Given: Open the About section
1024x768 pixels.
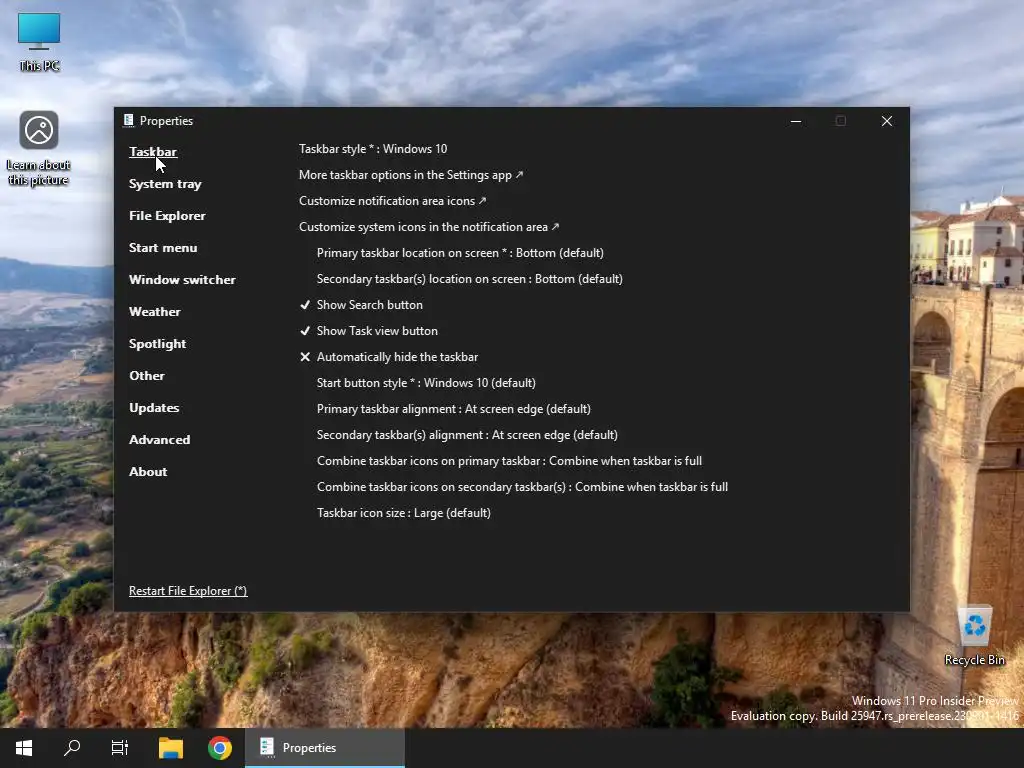Looking at the screenshot, I should [148, 472].
